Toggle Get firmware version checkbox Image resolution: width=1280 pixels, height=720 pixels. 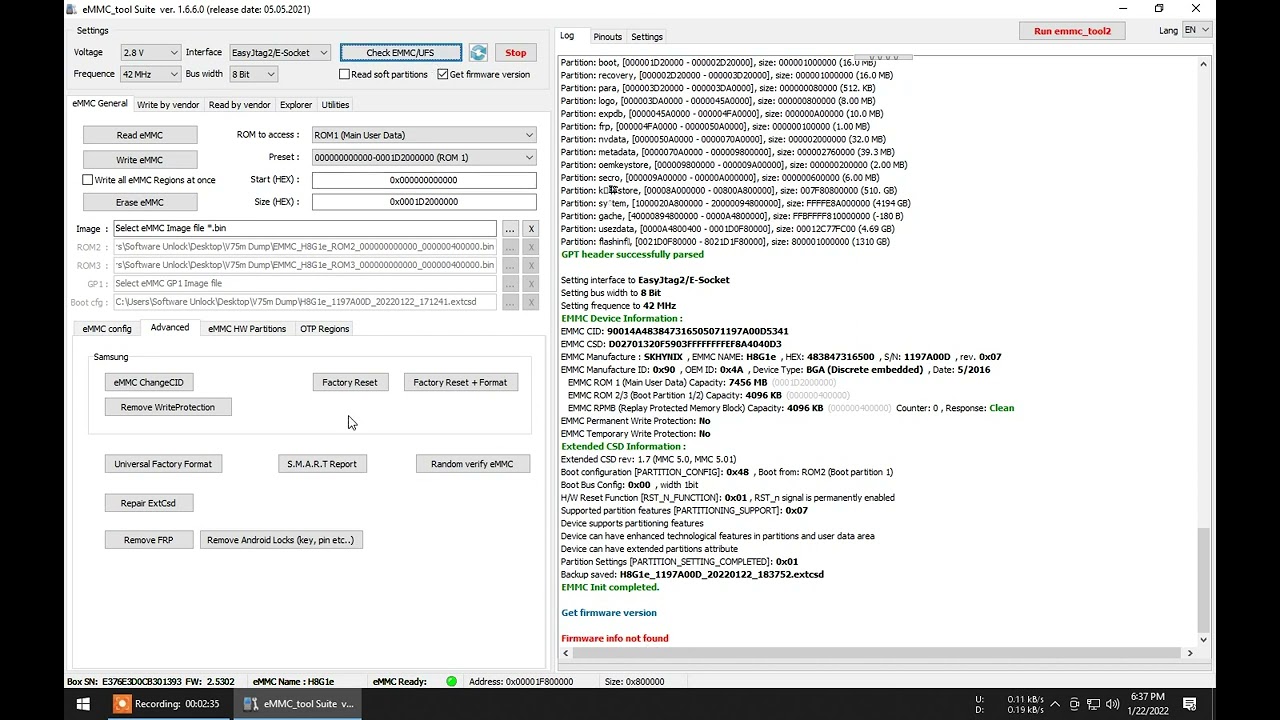(443, 74)
